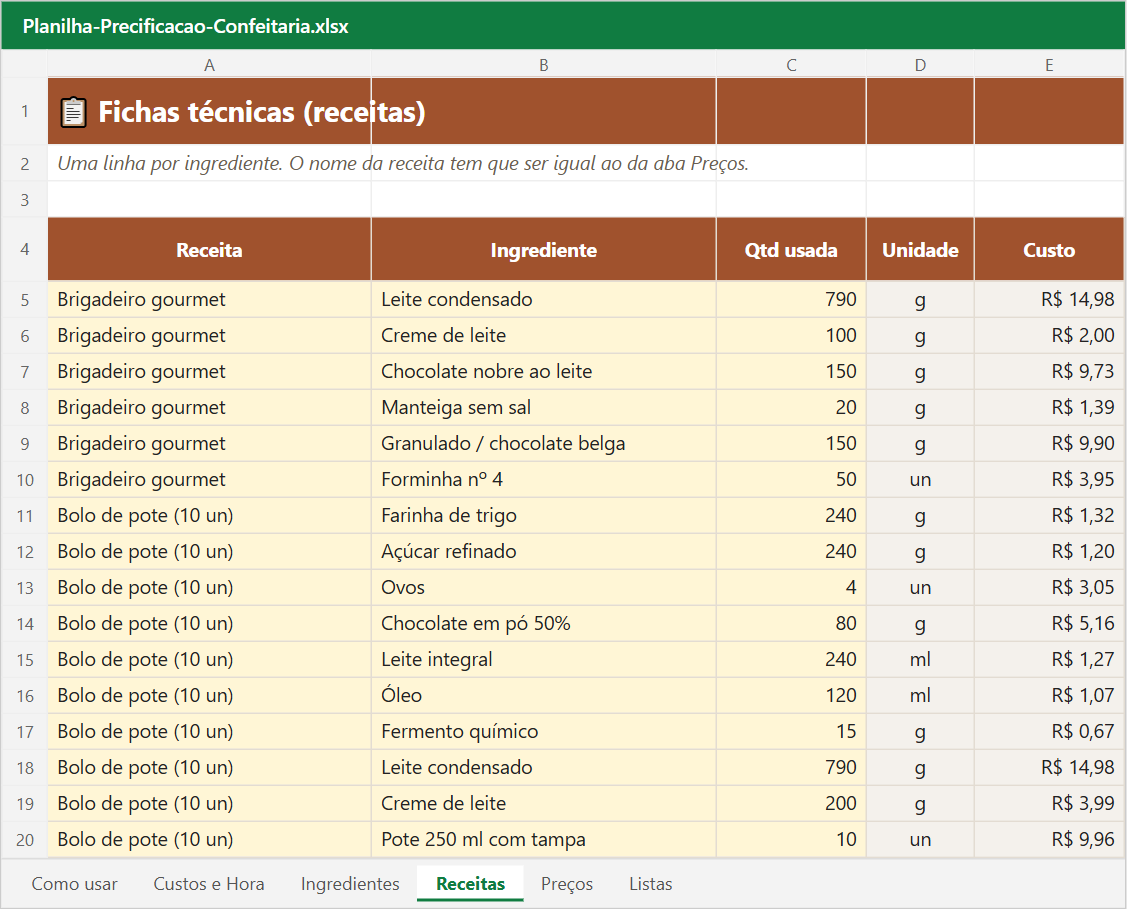Open the Preços sheet tab
This screenshot has height=911, width=1127.
(567, 884)
